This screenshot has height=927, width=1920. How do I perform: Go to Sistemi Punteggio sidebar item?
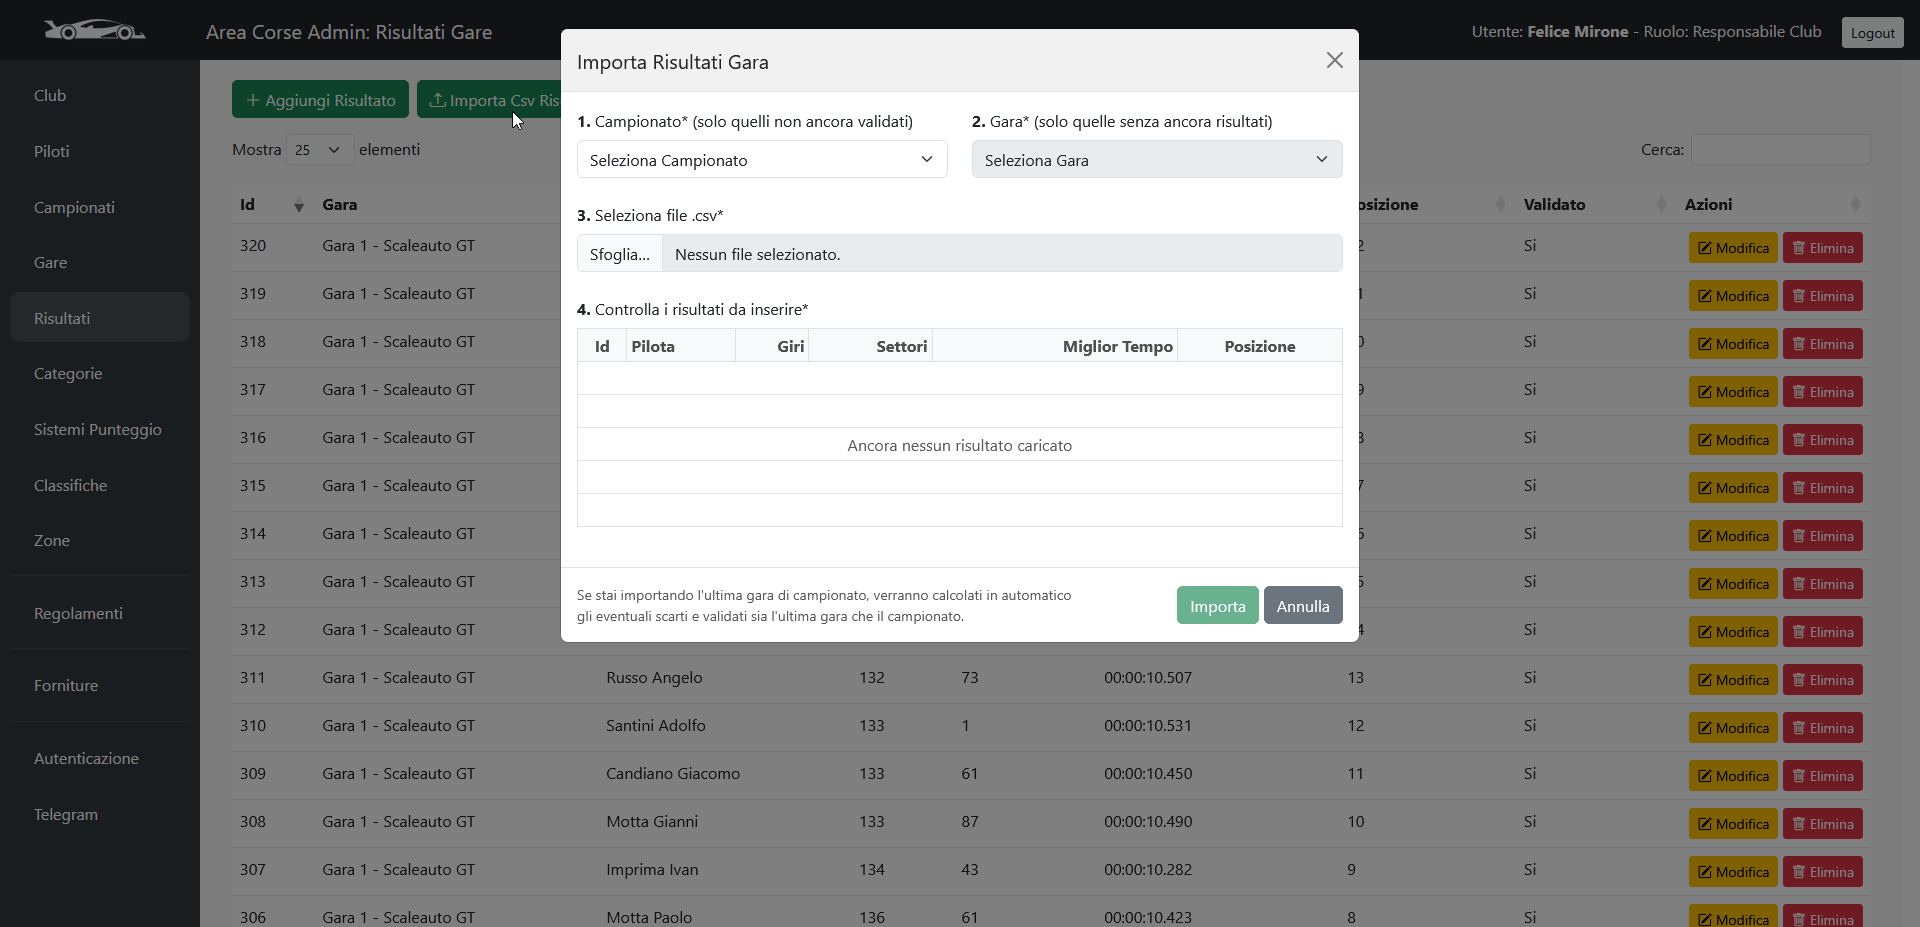[x=97, y=429]
